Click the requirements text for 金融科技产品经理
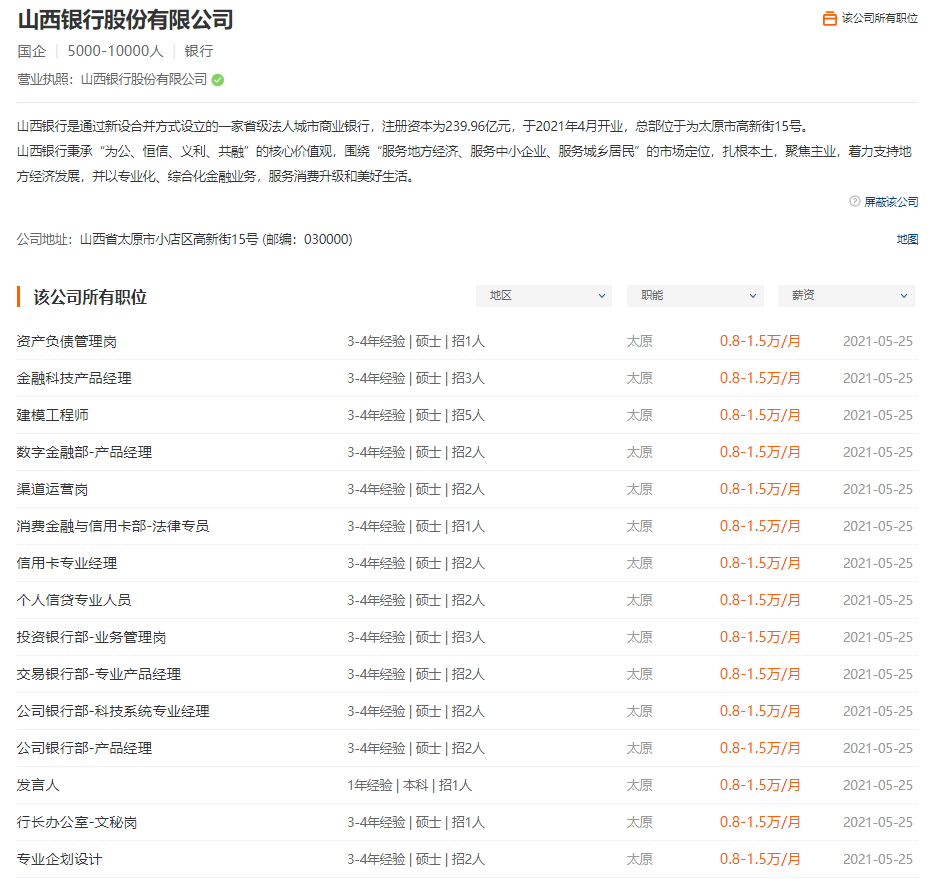 [x=416, y=379]
